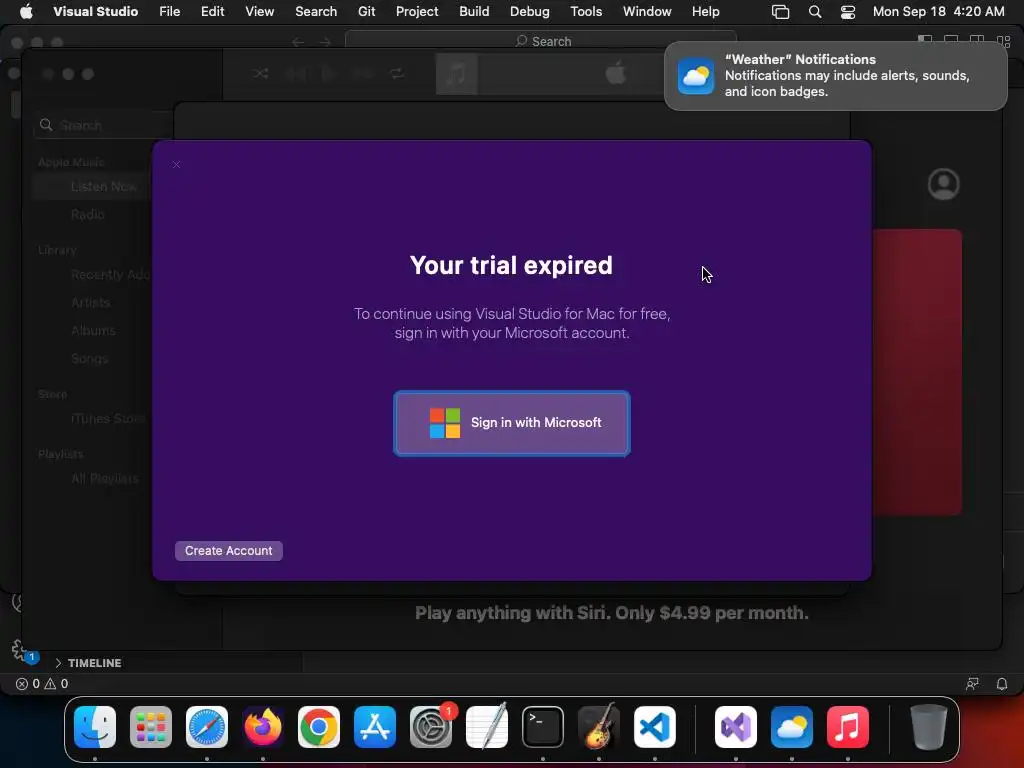Open TextEdit from the Dock

(487, 727)
